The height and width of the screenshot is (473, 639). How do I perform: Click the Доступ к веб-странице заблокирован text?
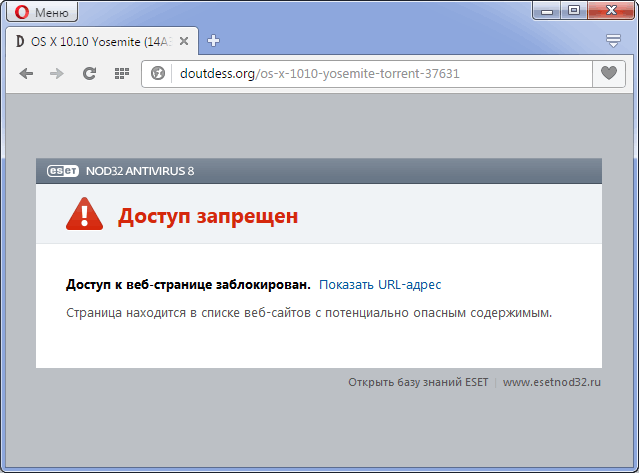(x=188, y=284)
